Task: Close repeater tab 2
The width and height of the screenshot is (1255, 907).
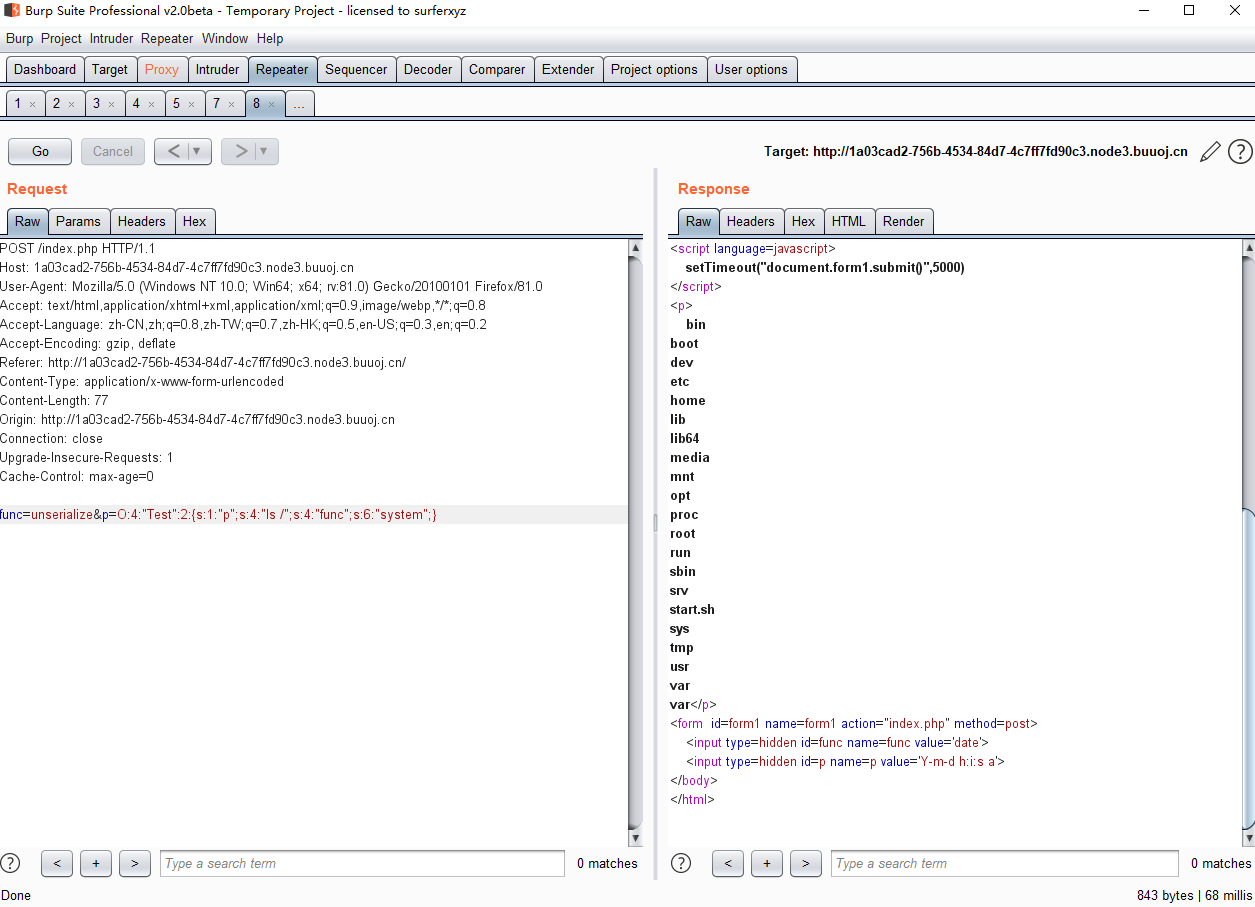Action: click(71, 104)
